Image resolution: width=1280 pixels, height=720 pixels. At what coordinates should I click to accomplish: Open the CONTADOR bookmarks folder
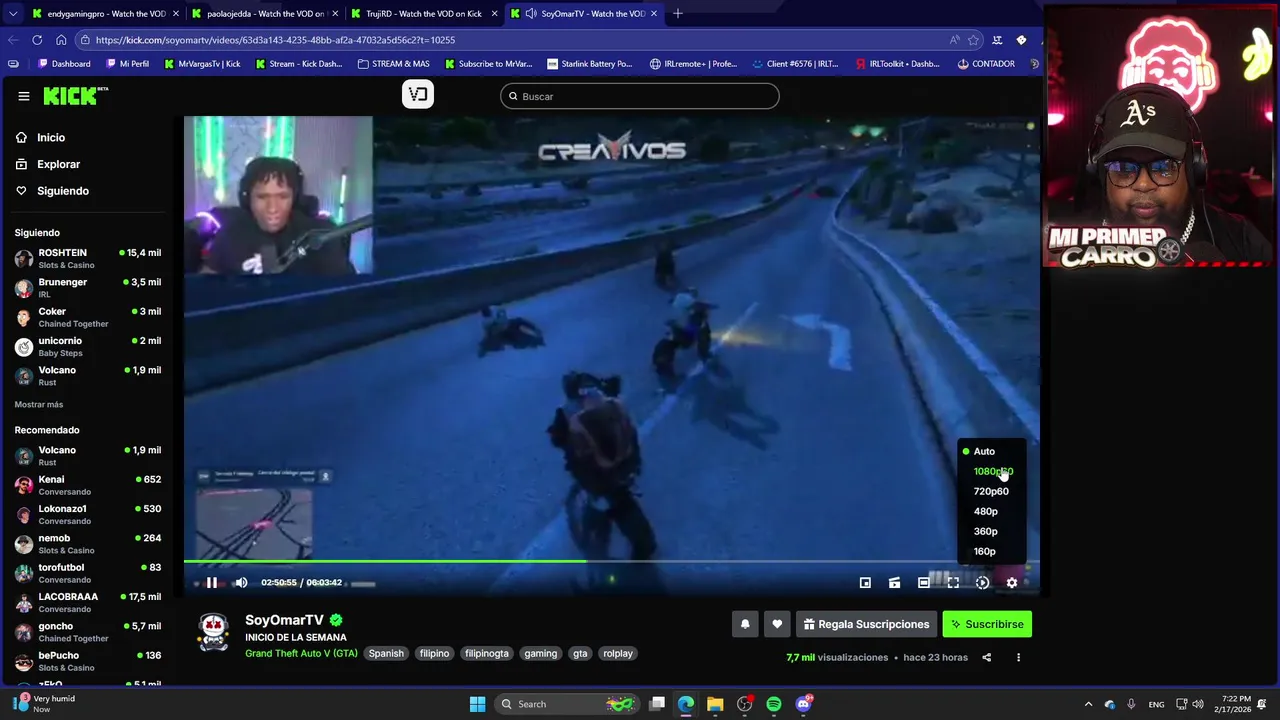986,64
